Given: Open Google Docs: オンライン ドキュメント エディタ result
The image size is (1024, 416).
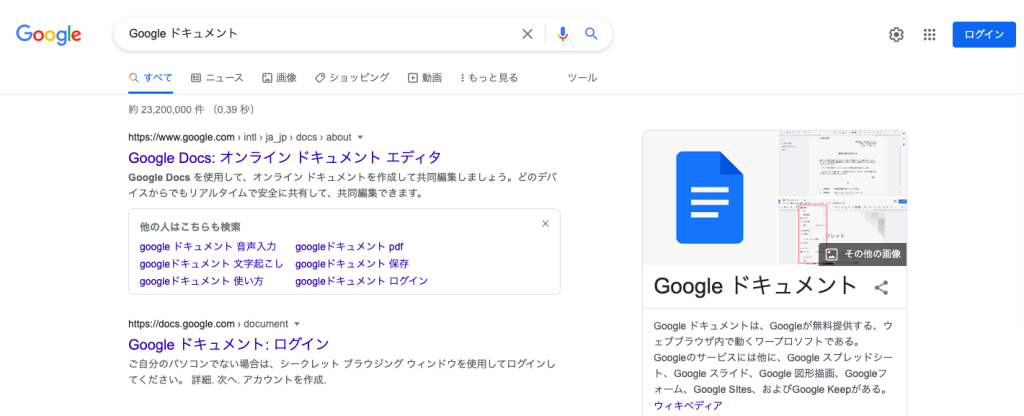Looking at the screenshot, I should pyautogui.click(x=285, y=157).
